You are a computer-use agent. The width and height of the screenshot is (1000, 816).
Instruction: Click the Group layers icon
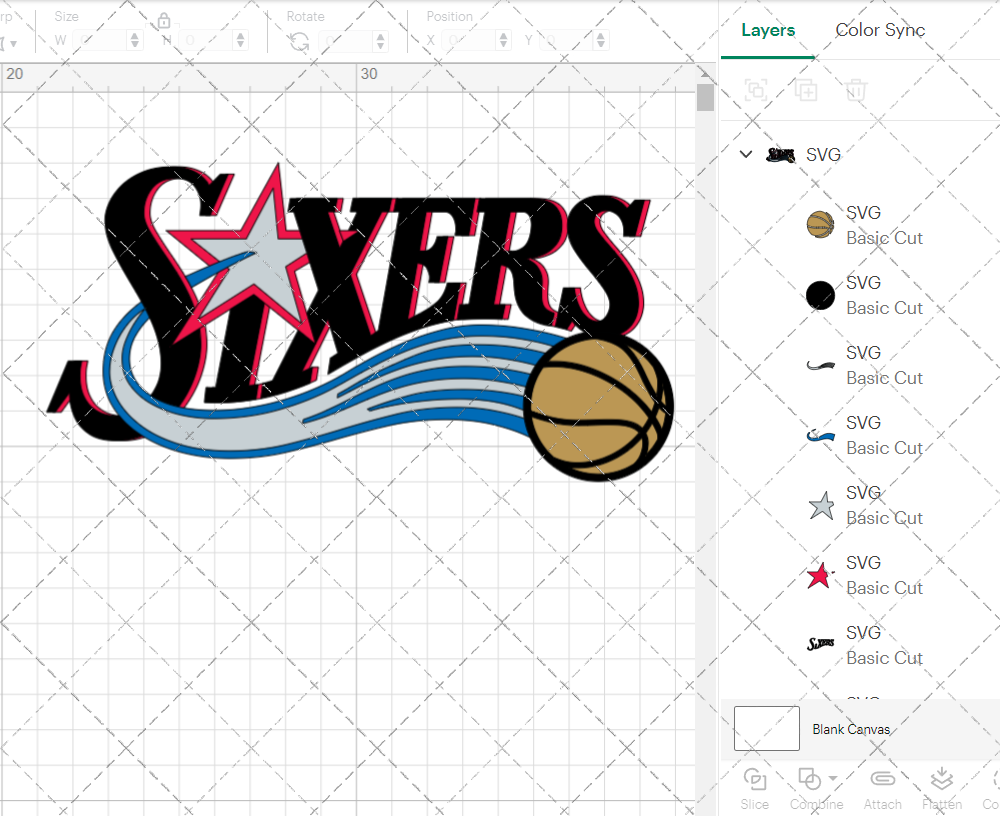point(756,90)
